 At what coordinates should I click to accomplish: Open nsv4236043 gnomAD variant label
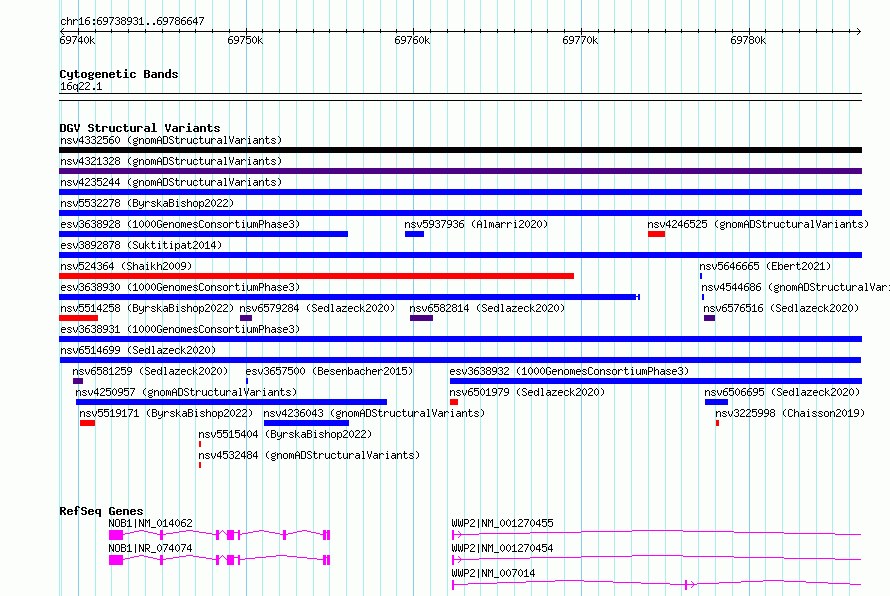tap(374, 413)
